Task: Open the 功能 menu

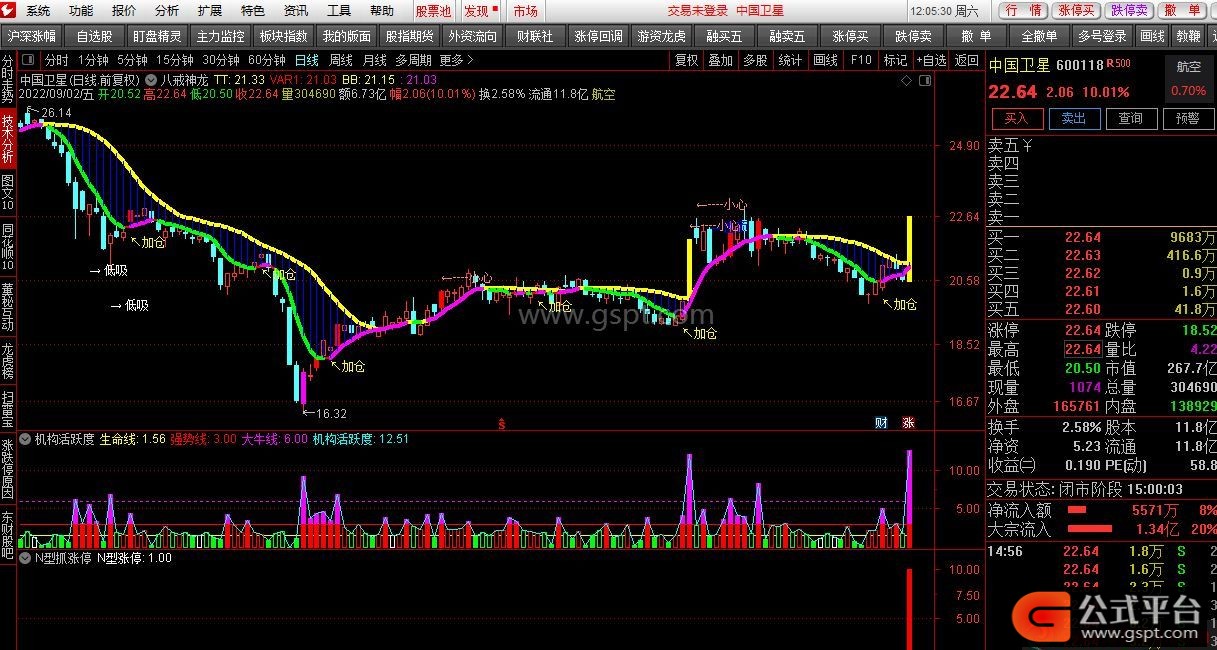Action: point(81,11)
